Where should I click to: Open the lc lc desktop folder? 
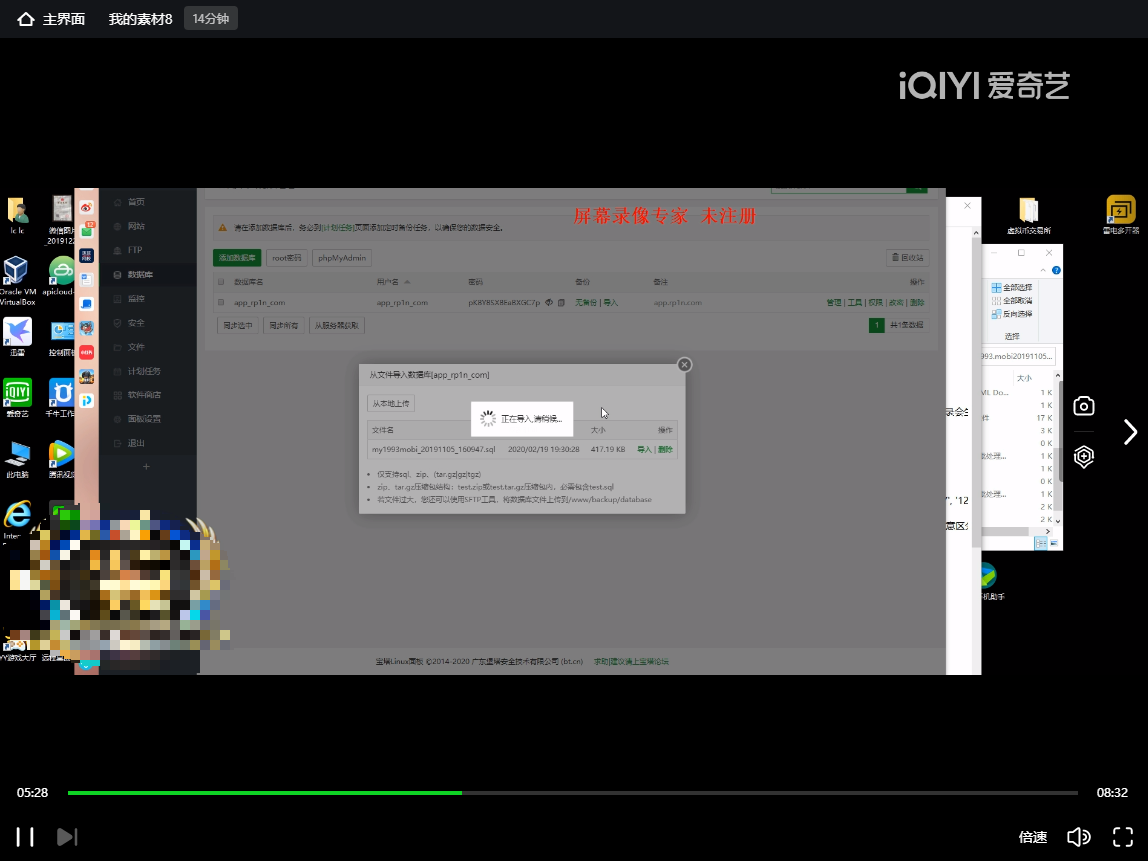(17, 215)
